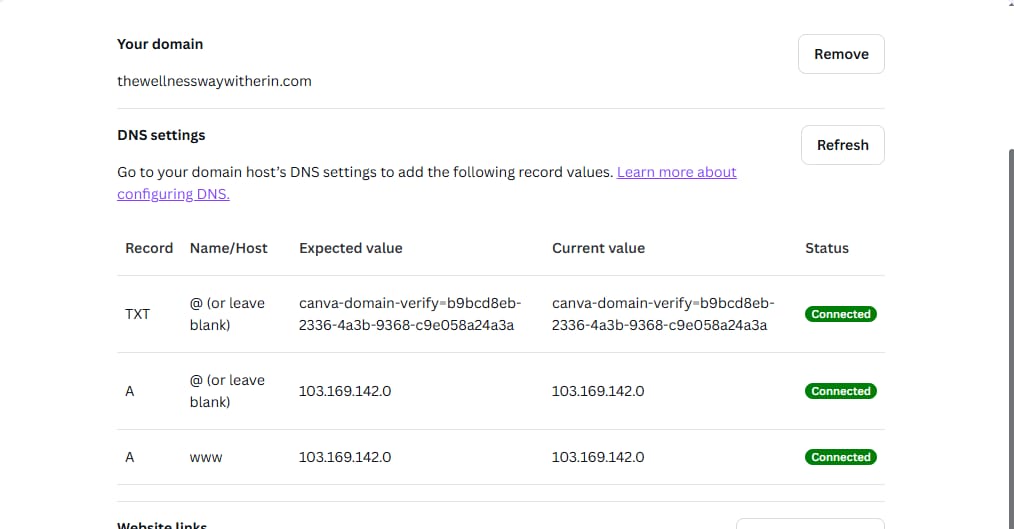Click the DNS settings heading
The image size is (1014, 529).
click(x=161, y=135)
